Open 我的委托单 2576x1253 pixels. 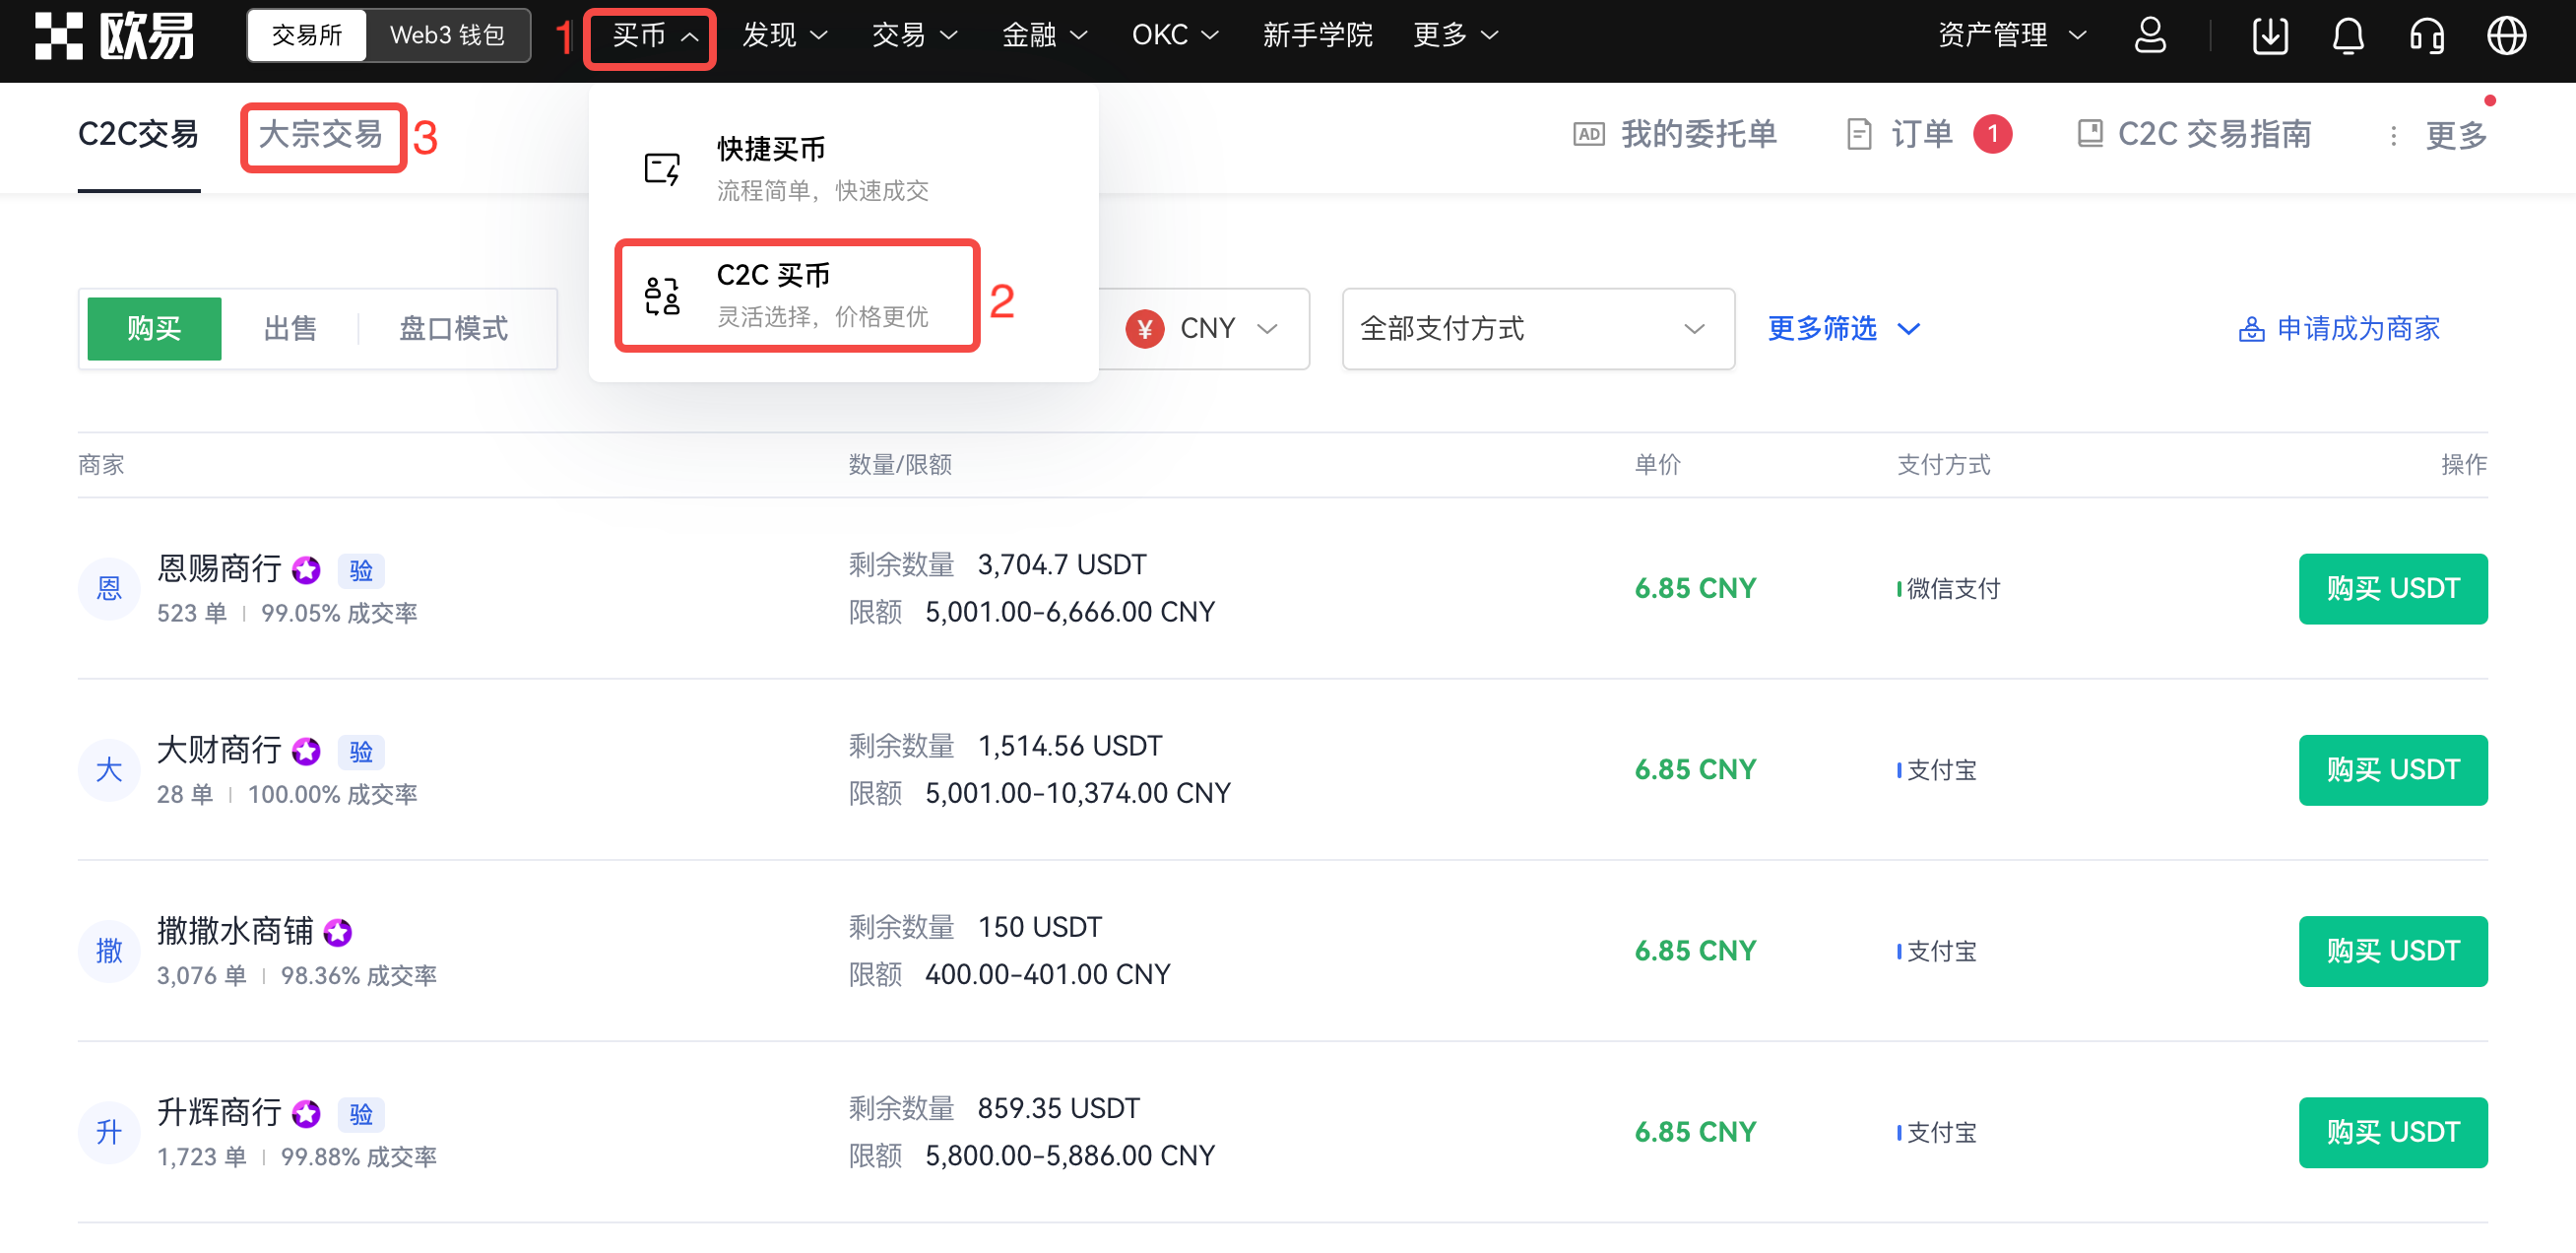[1675, 134]
